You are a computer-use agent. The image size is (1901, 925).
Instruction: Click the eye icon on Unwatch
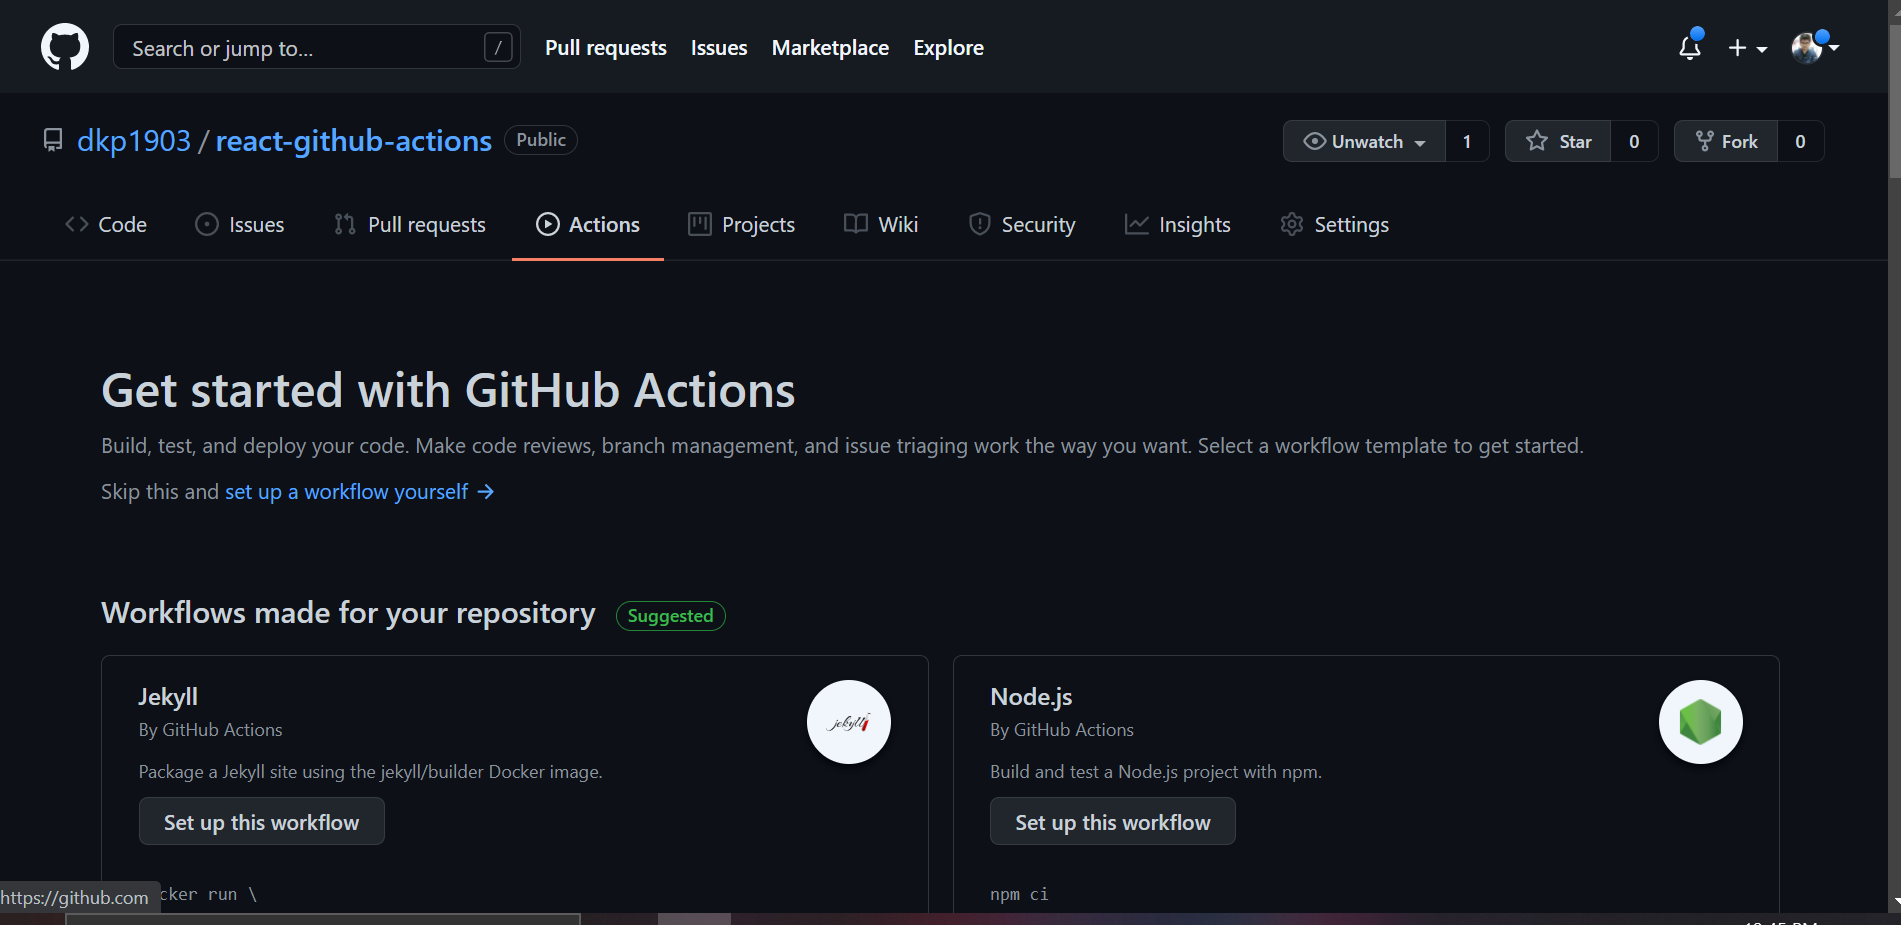tap(1314, 141)
